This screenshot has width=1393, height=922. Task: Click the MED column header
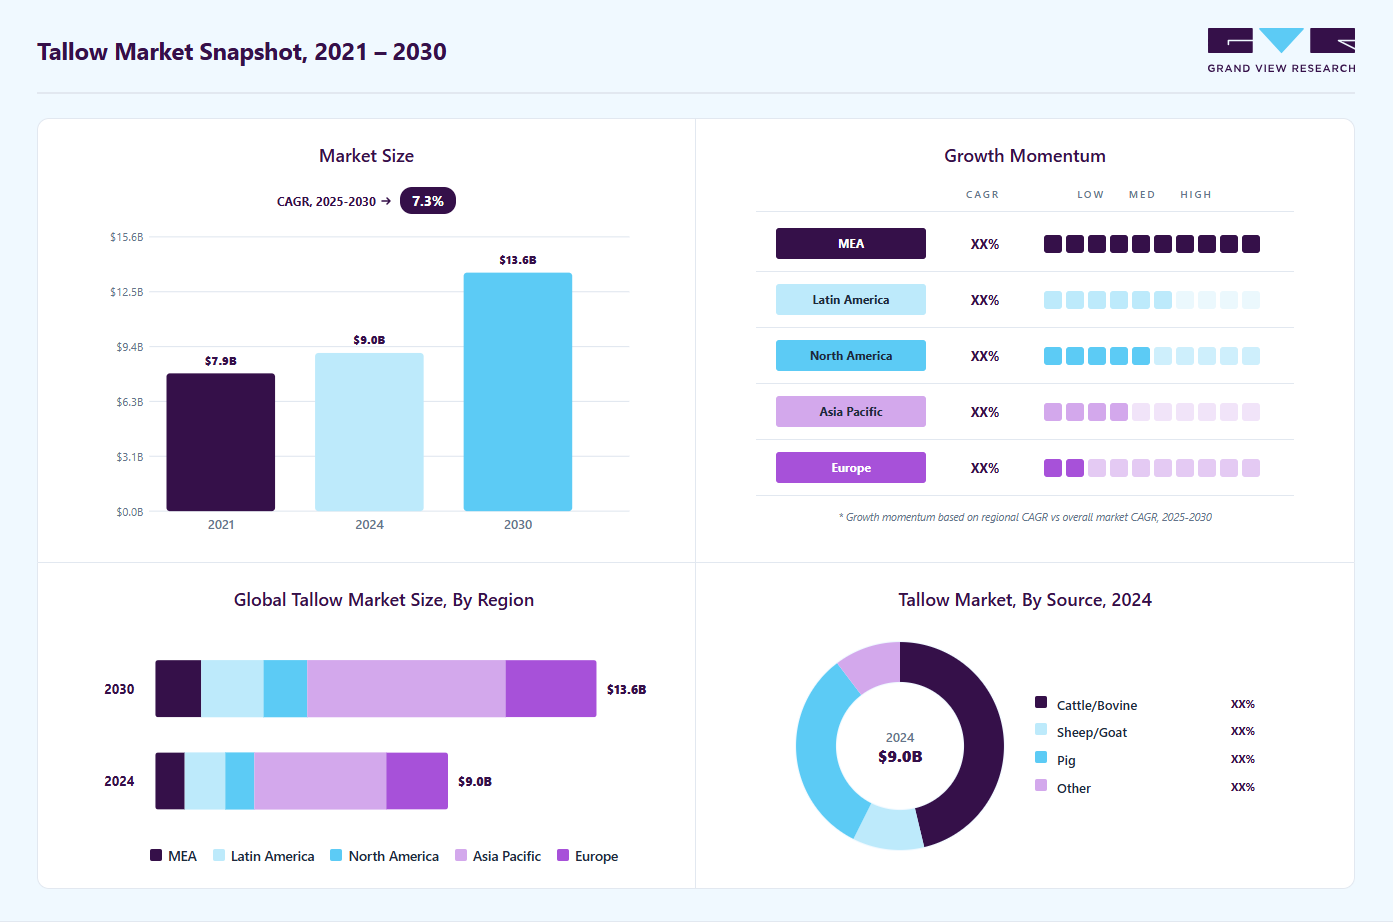click(1142, 195)
